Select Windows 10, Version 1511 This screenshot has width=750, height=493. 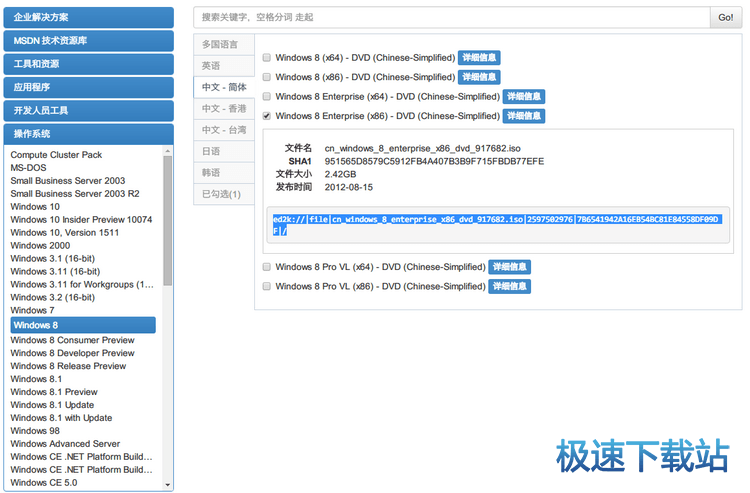(x=65, y=232)
